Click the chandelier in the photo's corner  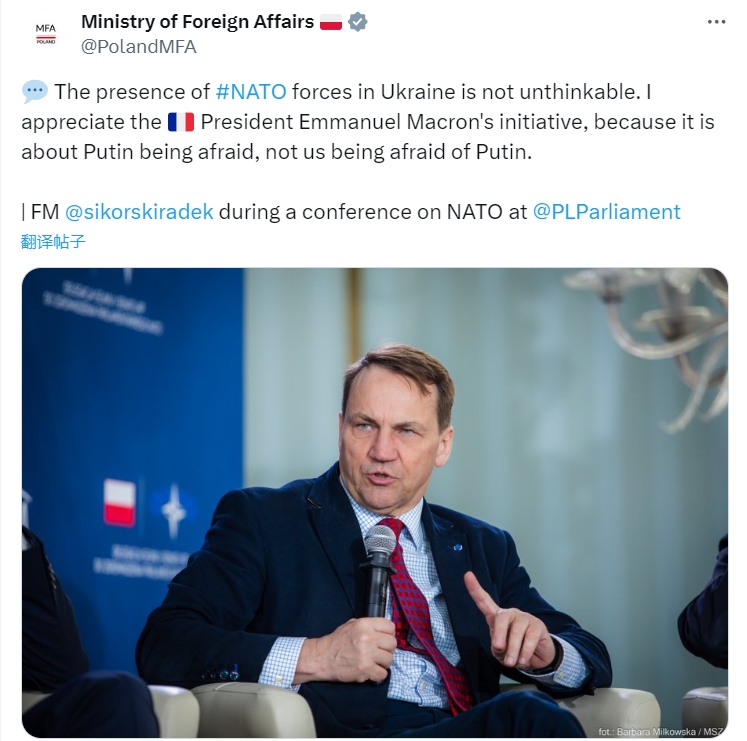point(665,330)
